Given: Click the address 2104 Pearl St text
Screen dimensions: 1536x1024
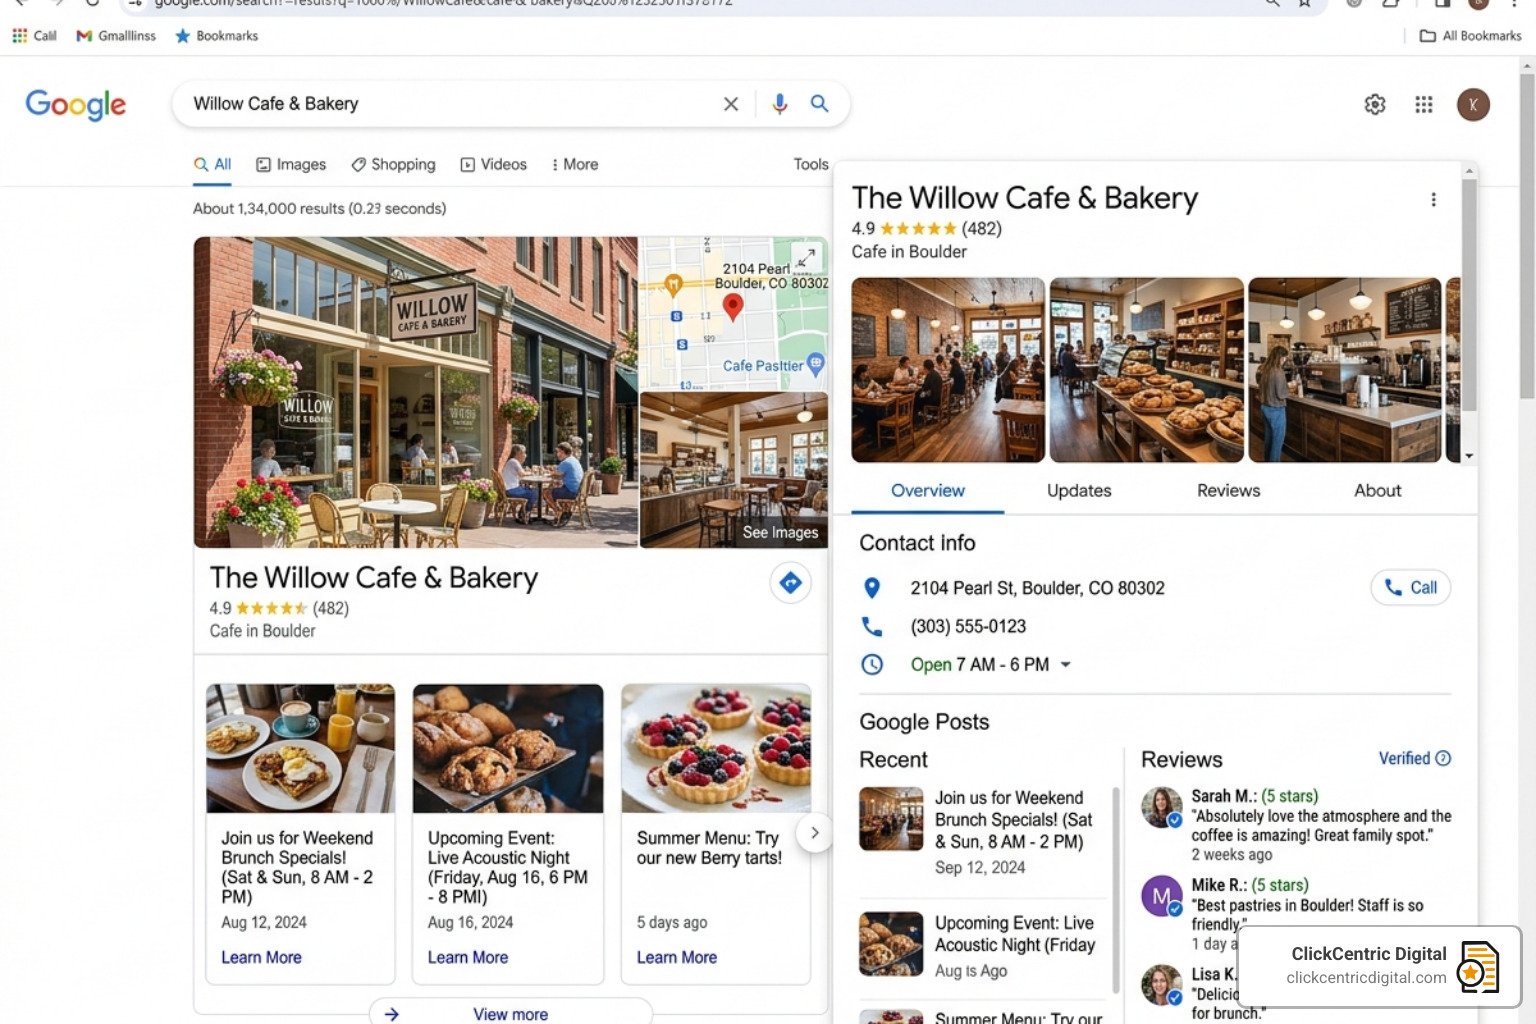Looking at the screenshot, I should click(1037, 588).
